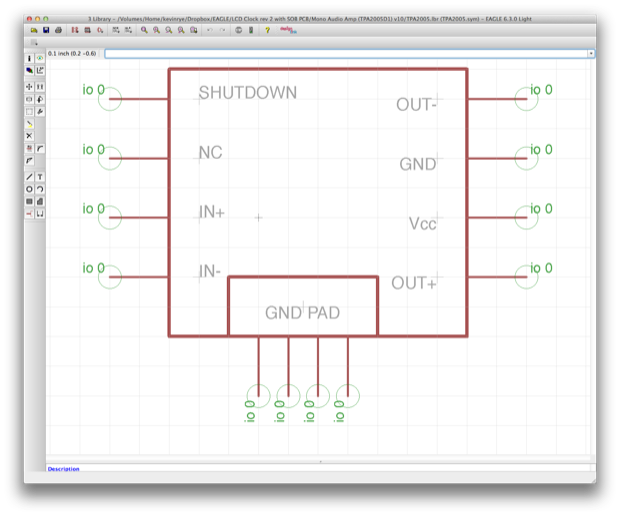620x516 pixels.
Task: Select the Rotate tool
Action: point(40,99)
